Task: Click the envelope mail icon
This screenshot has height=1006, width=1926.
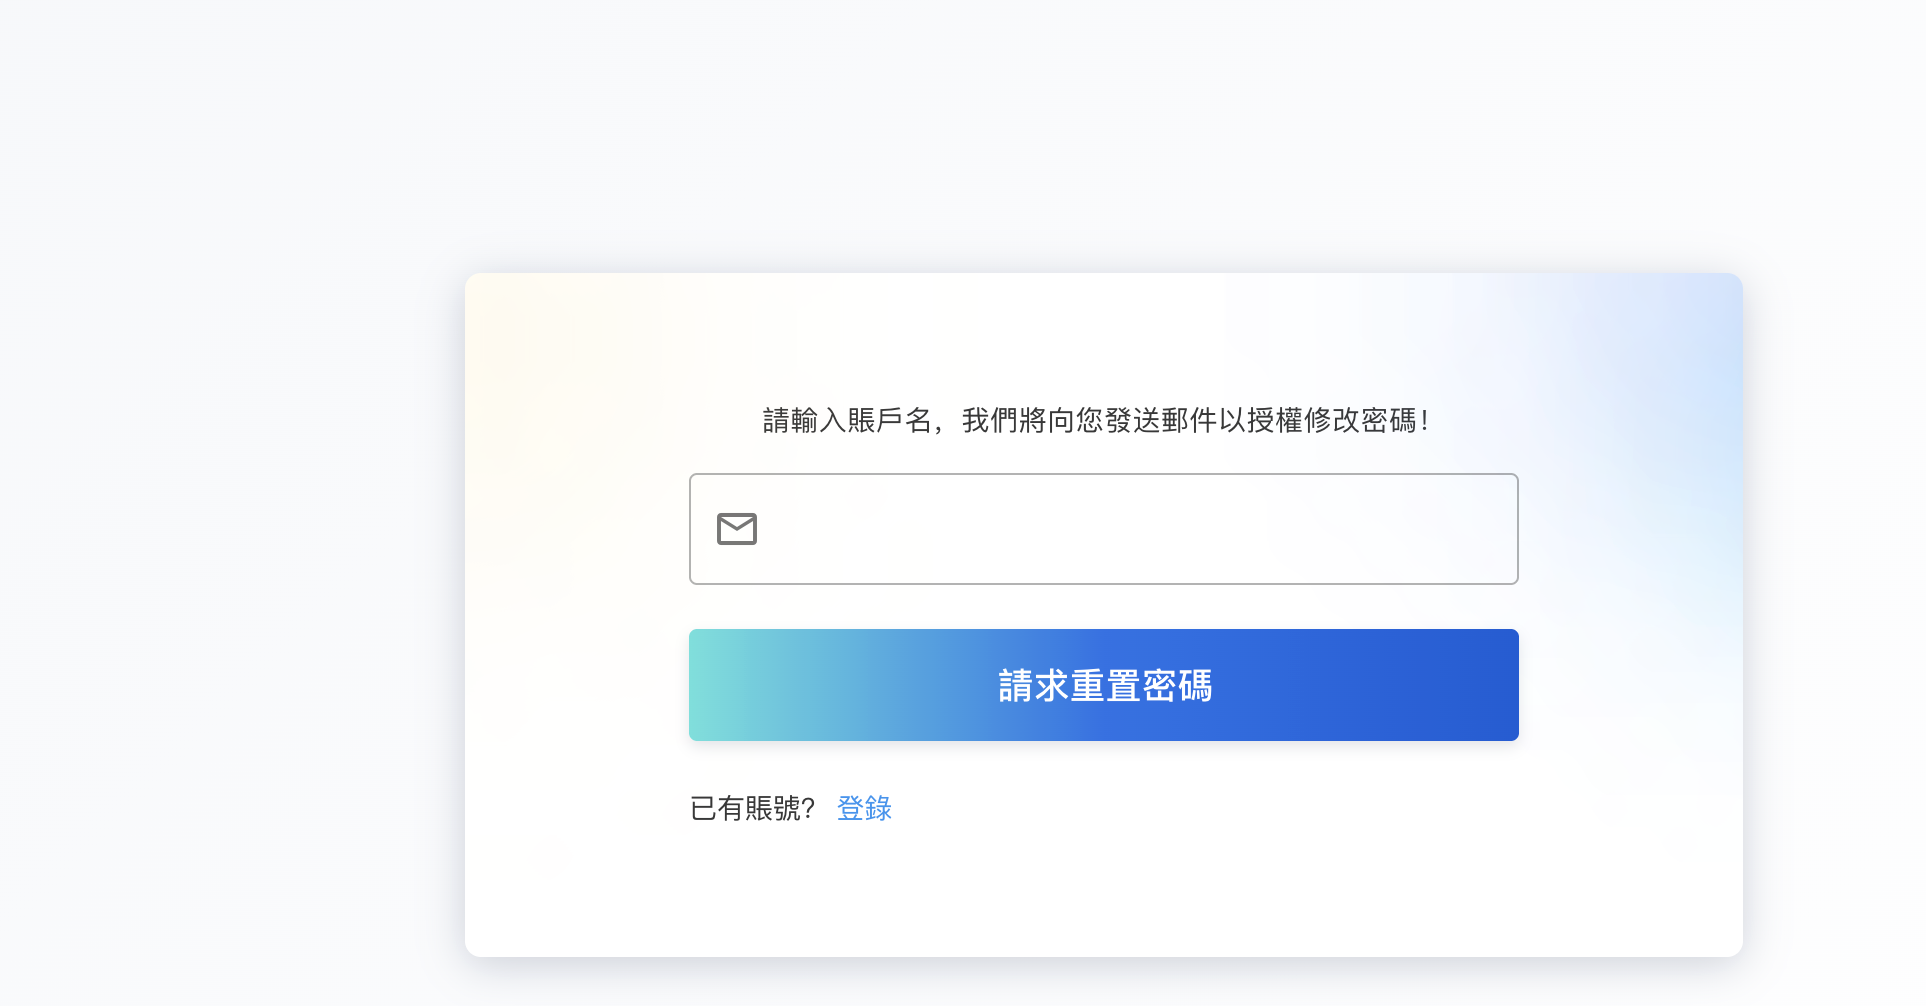Action: click(737, 529)
